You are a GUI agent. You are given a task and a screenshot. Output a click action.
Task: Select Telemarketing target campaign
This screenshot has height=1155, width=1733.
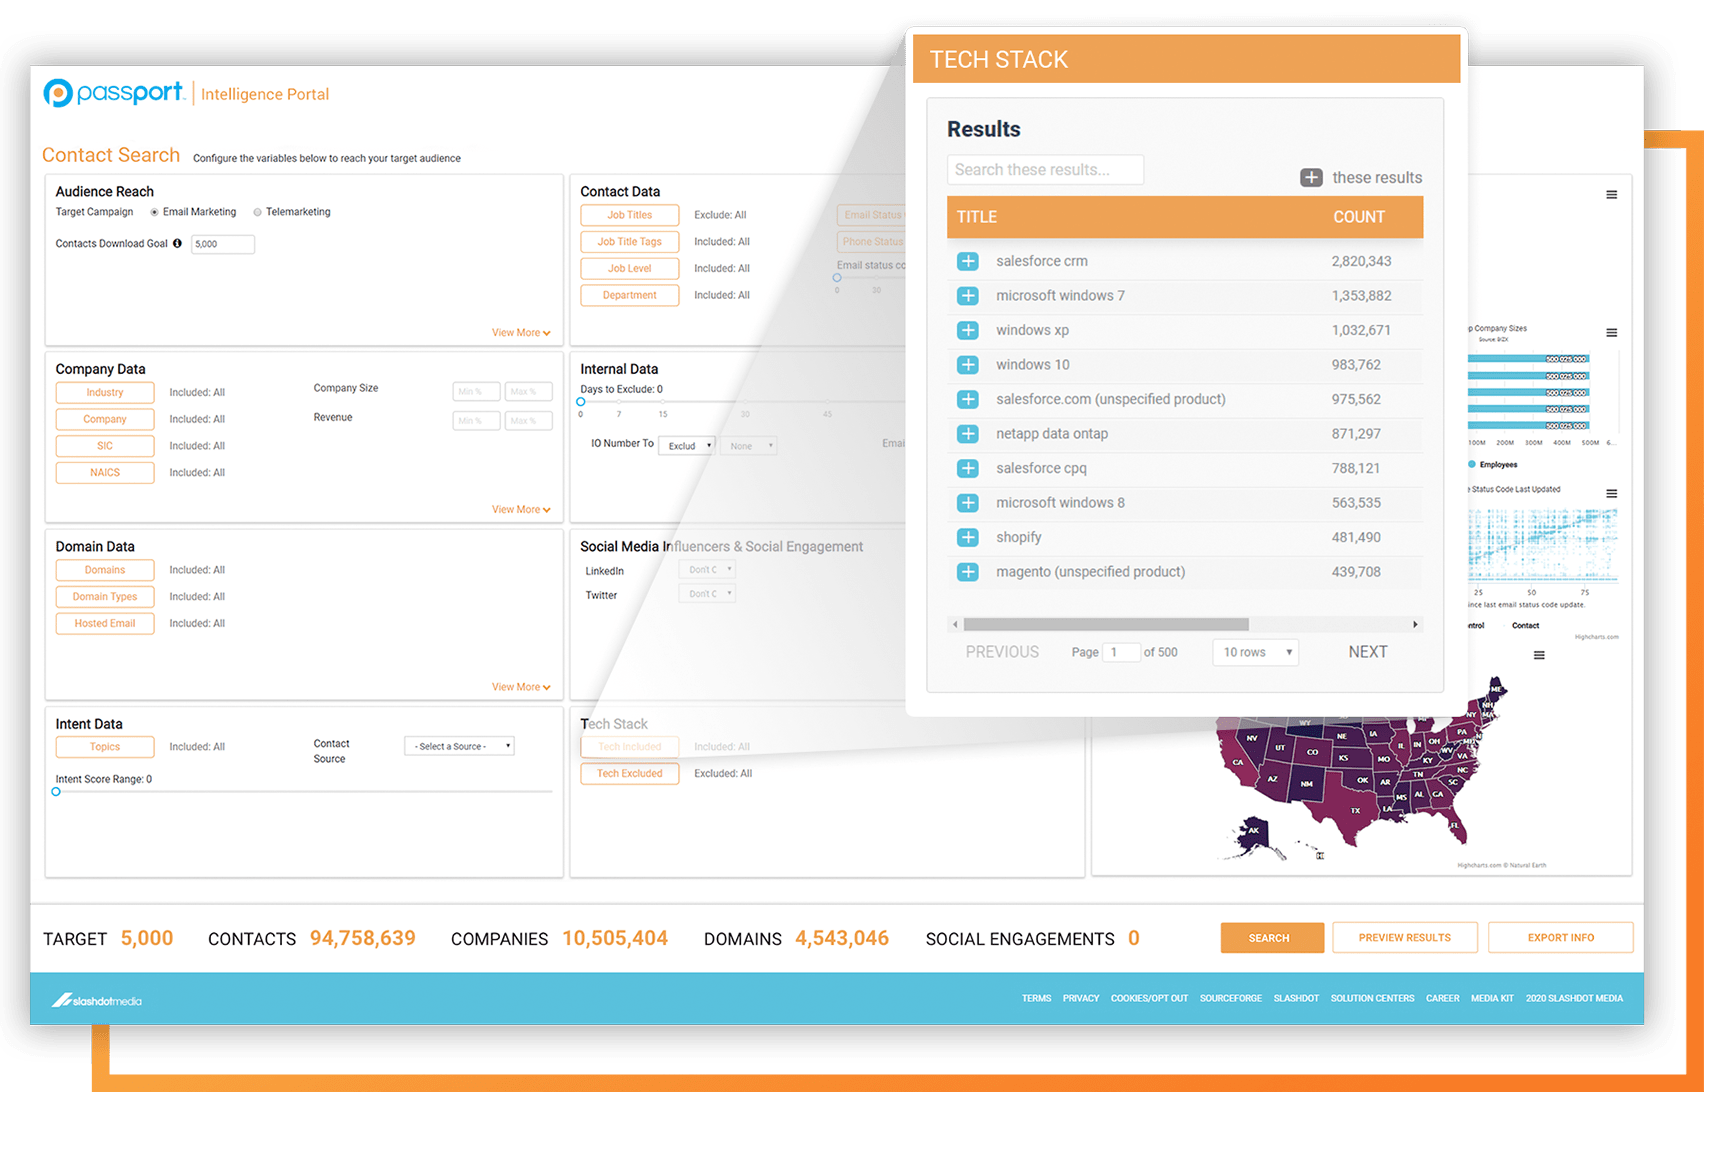point(258,212)
